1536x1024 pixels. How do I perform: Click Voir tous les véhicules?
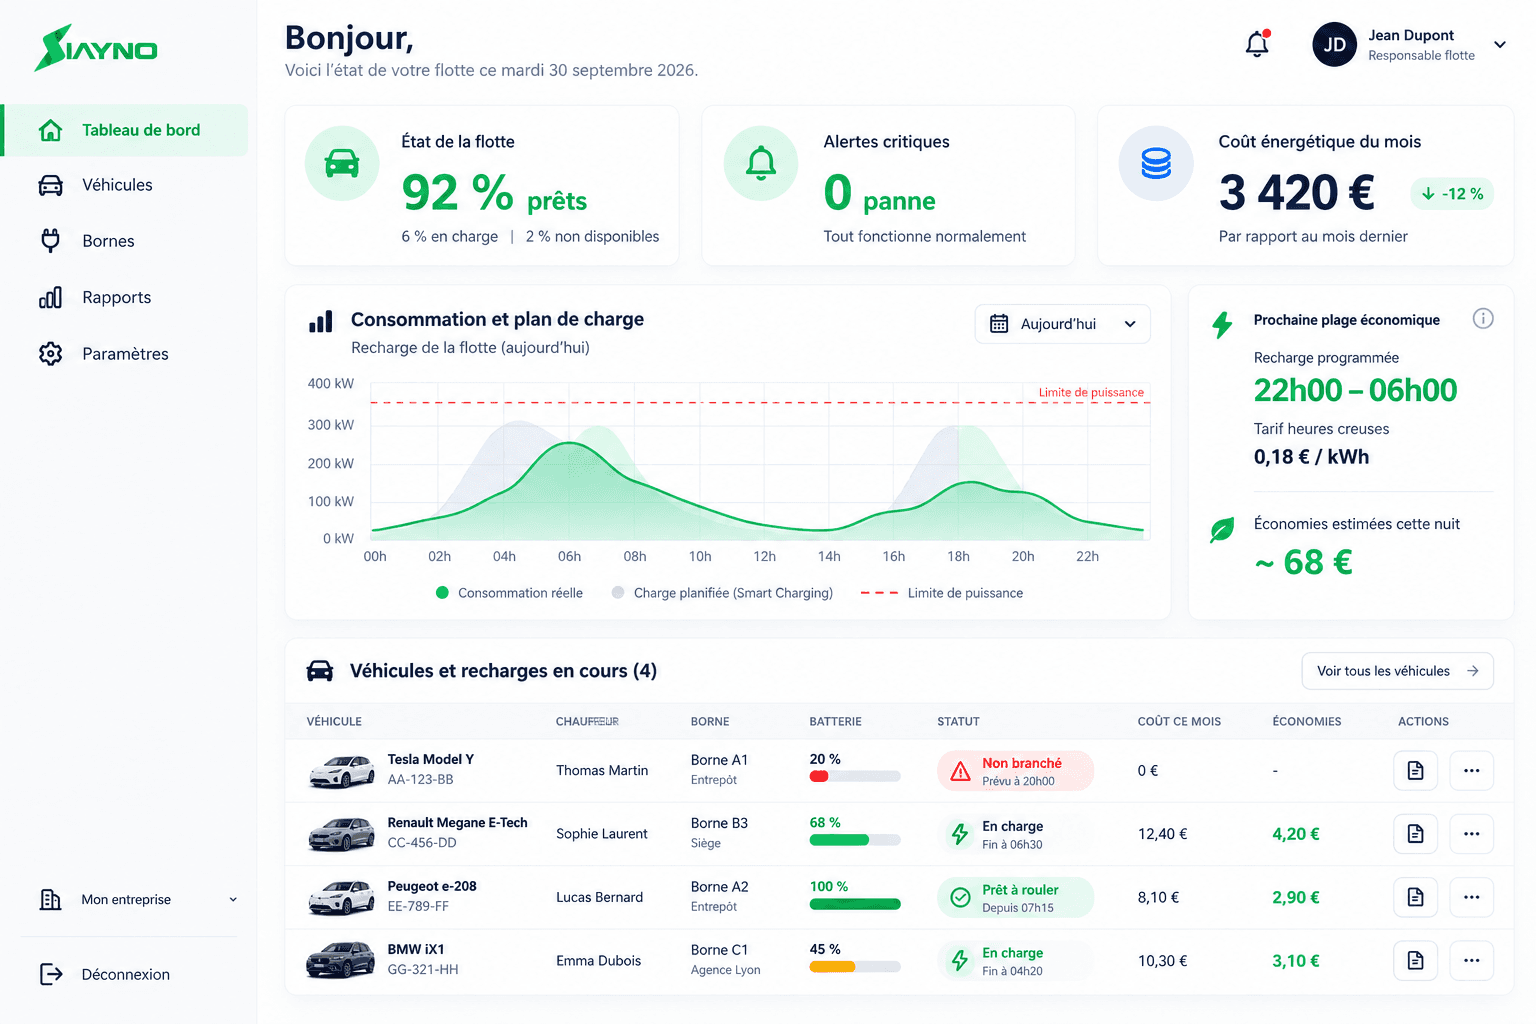point(1397,671)
